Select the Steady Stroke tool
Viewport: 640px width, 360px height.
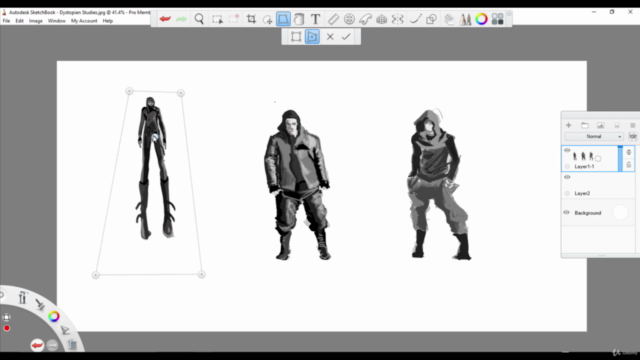(415, 19)
